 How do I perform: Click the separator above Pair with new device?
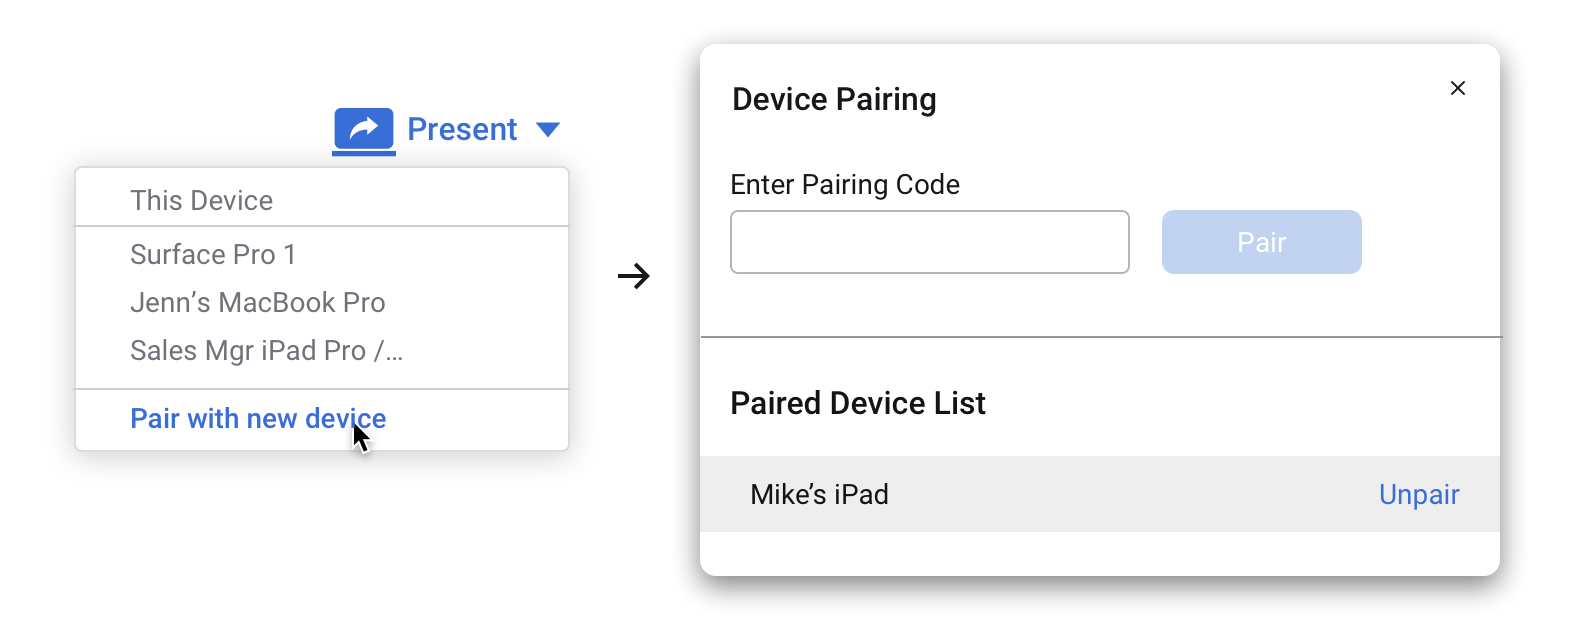pyautogui.click(x=322, y=389)
